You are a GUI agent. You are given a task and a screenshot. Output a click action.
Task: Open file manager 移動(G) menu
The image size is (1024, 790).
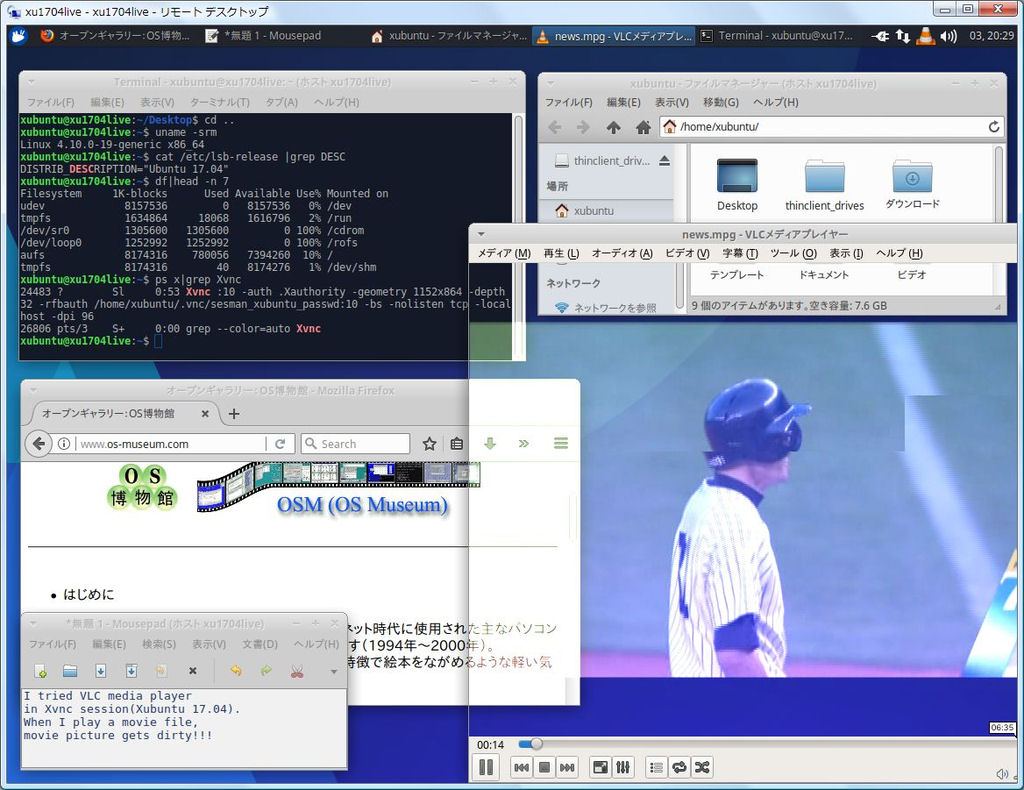721,103
